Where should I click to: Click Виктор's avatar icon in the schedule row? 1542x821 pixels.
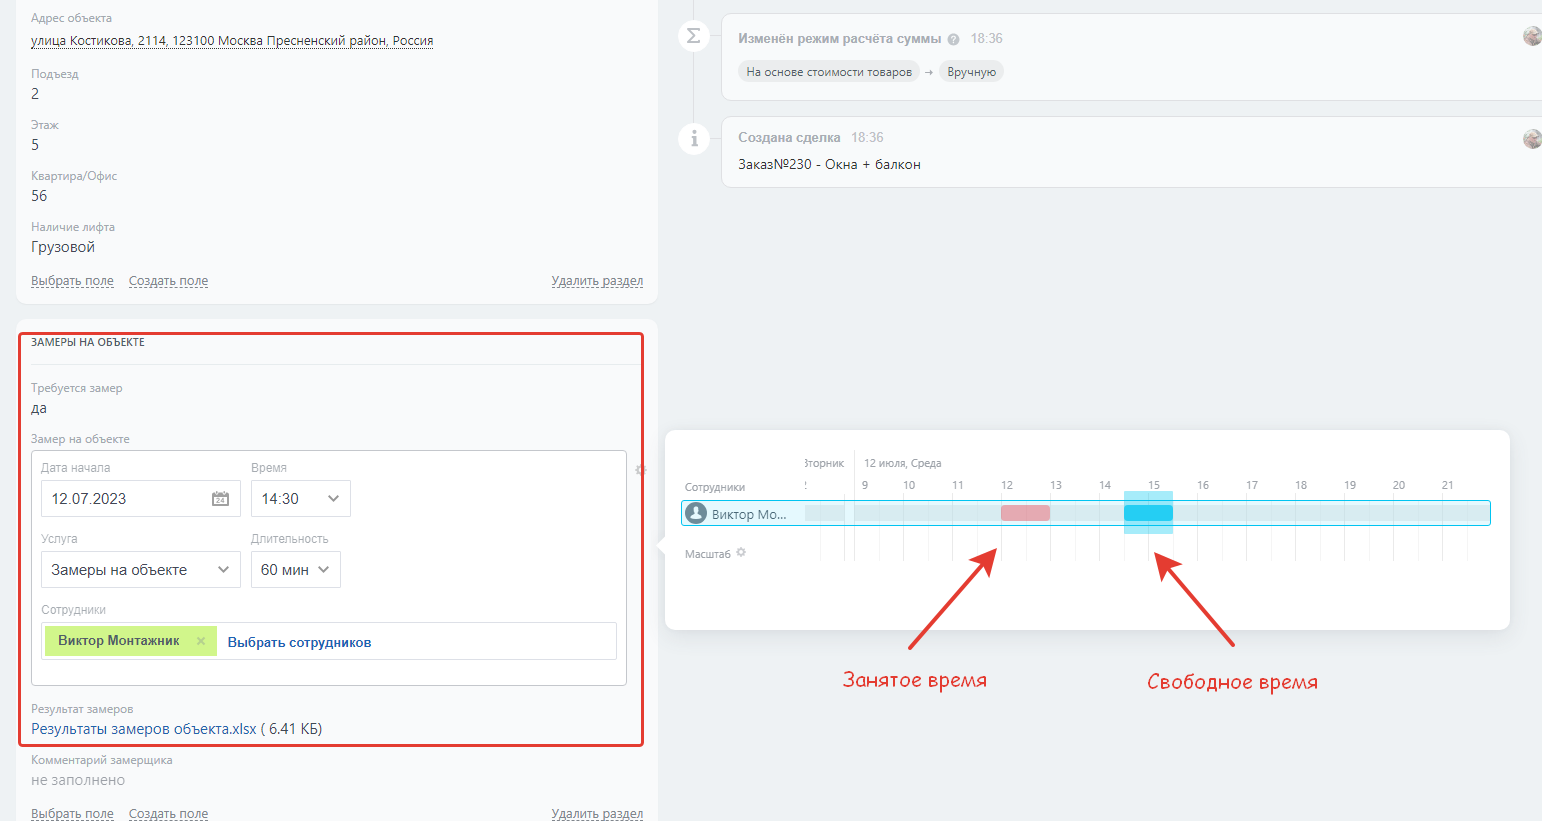pos(696,514)
